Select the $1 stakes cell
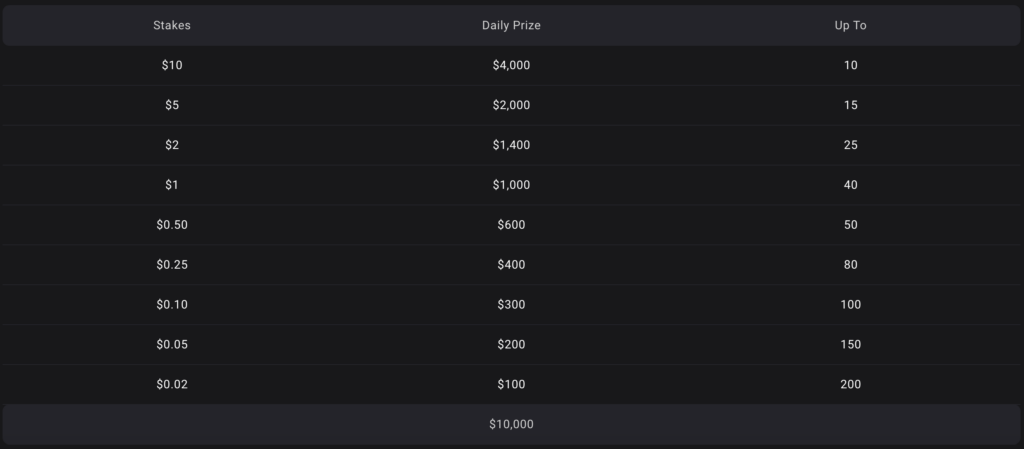This screenshot has height=449, width=1024. 172,185
